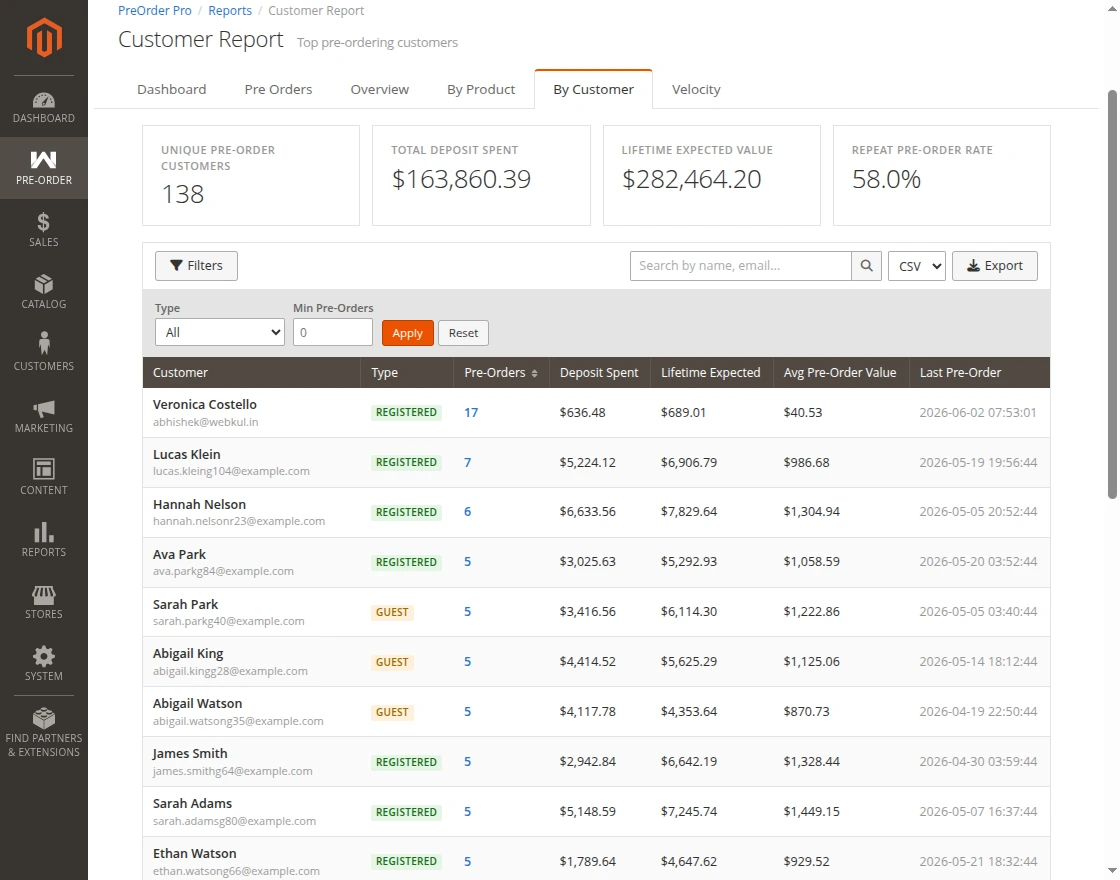Select email lucas.kleing104@example.com
This screenshot has width=1120, height=880.
[231, 471]
